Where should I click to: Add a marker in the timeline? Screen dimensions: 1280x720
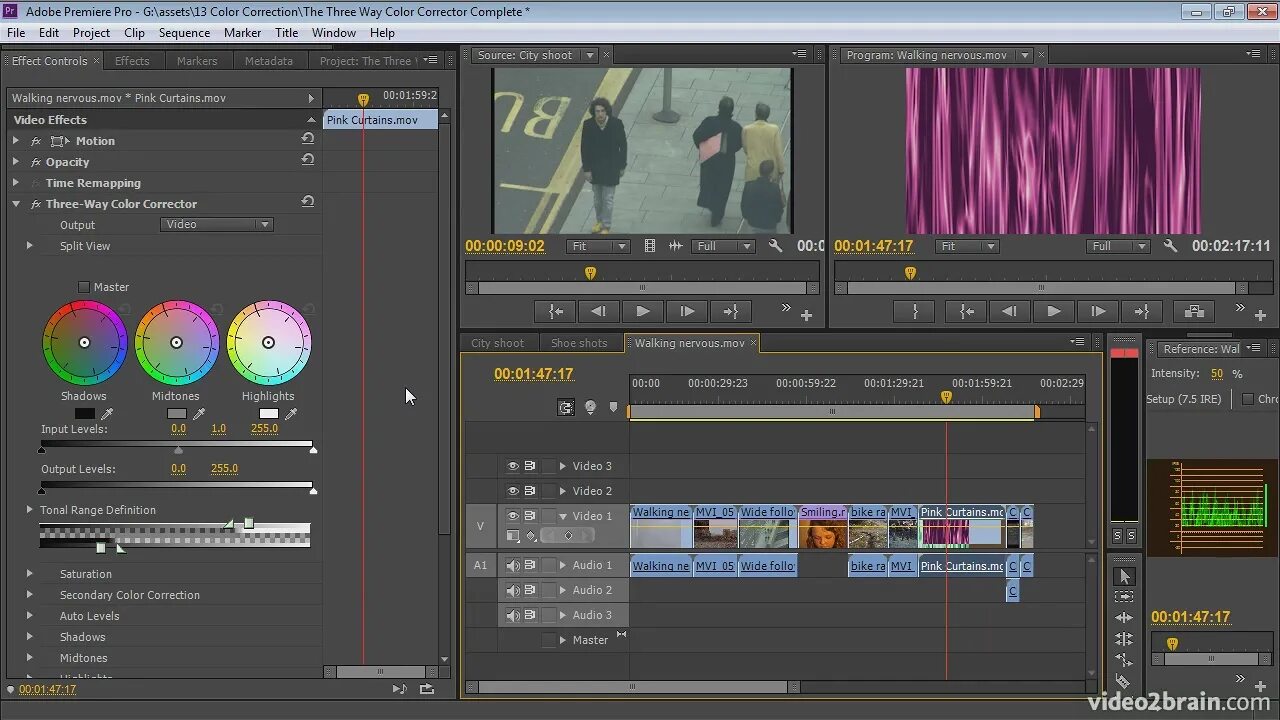[614, 407]
